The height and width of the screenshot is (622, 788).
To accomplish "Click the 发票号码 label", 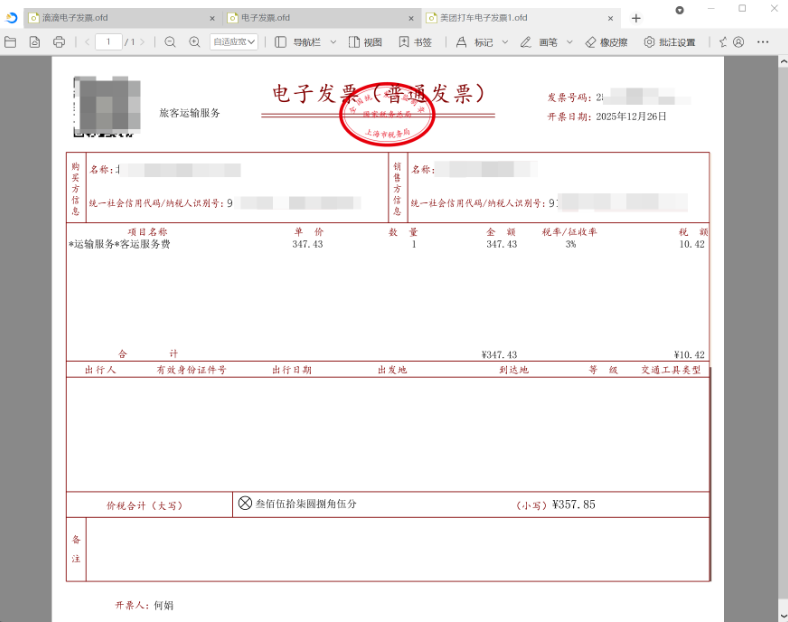I will click(569, 97).
